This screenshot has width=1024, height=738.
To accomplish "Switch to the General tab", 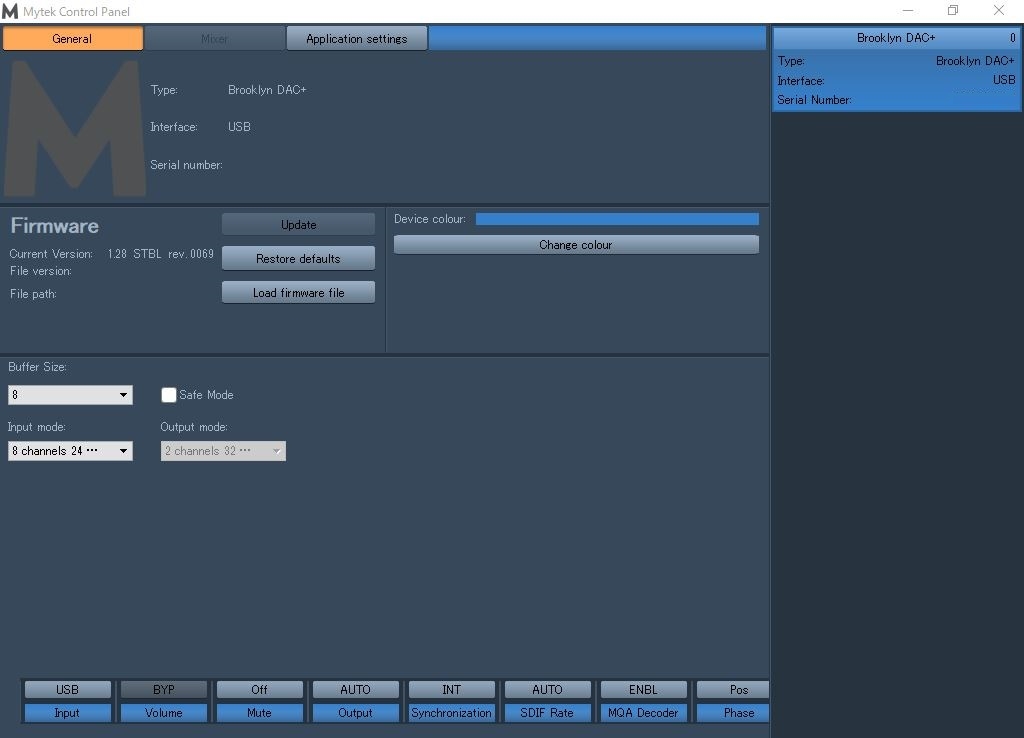I will click(x=72, y=39).
